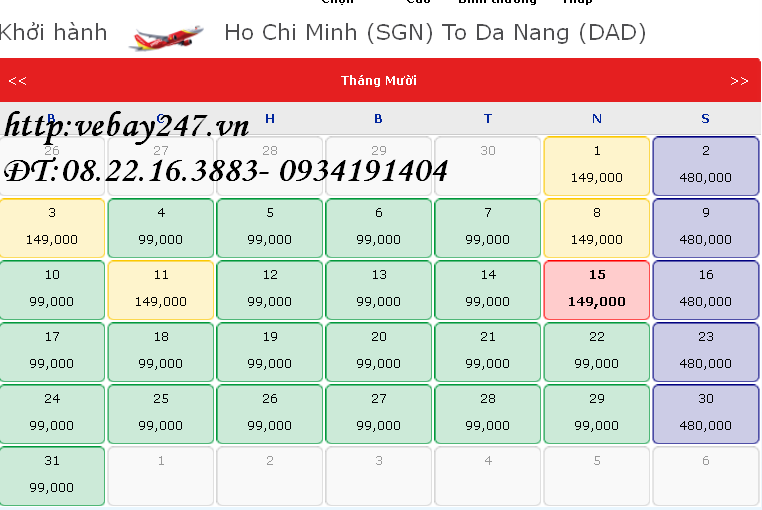Viewport: 762px width, 510px height.
Task: Select October 1 fare 149,000
Action: [597, 165]
